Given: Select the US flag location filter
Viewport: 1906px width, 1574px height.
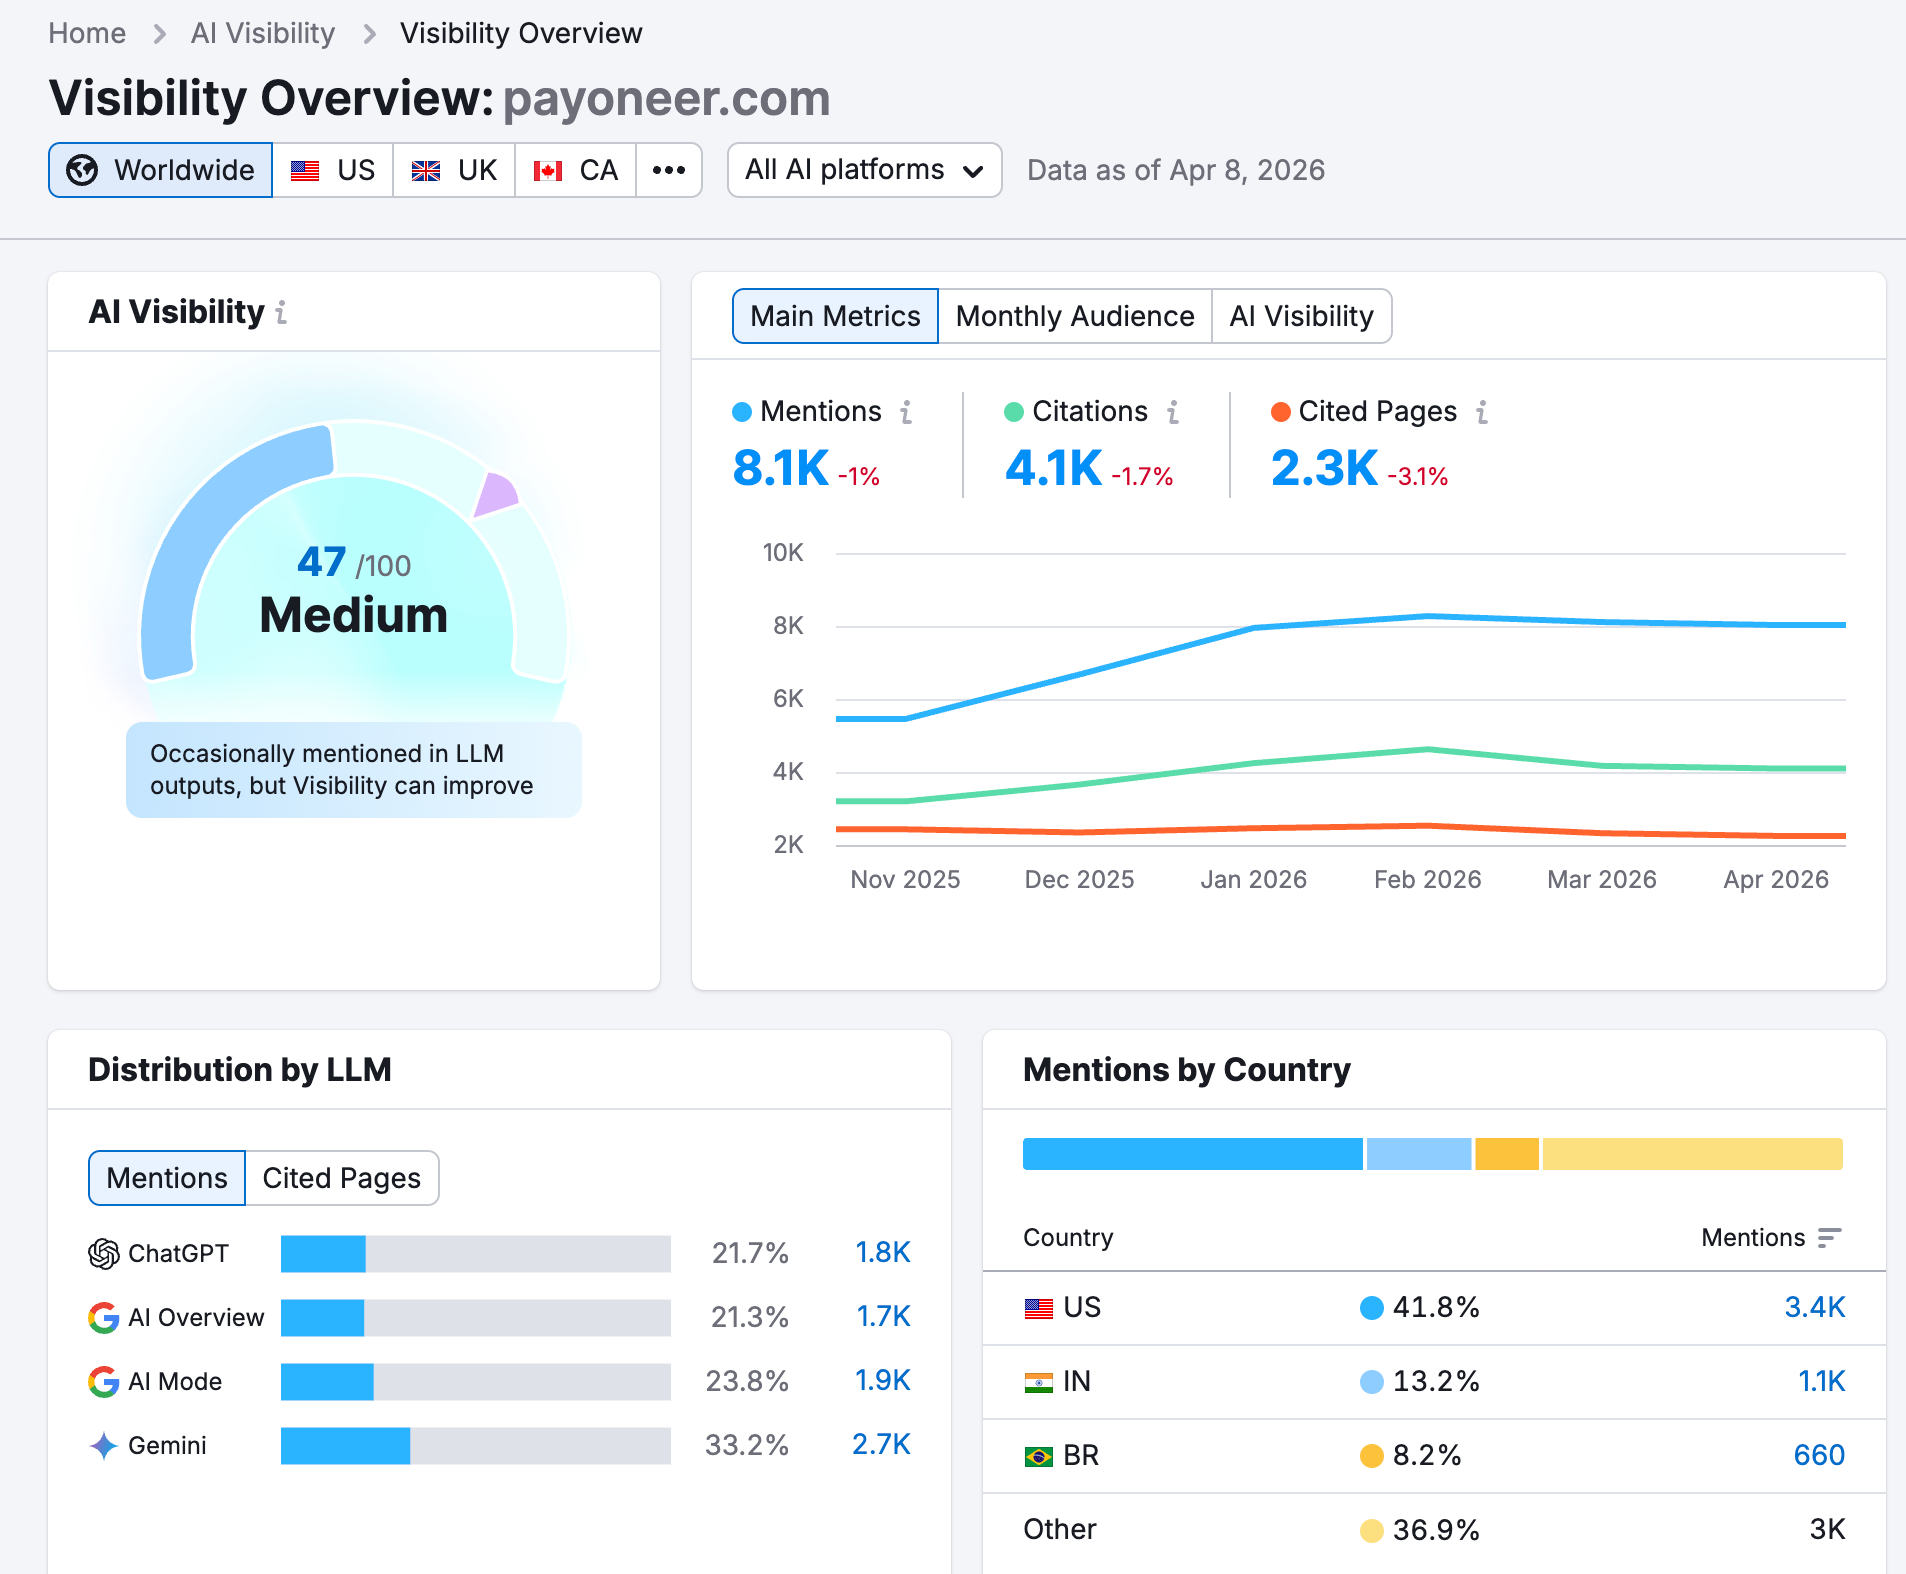Looking at the screenshot, I should [333, 169].
